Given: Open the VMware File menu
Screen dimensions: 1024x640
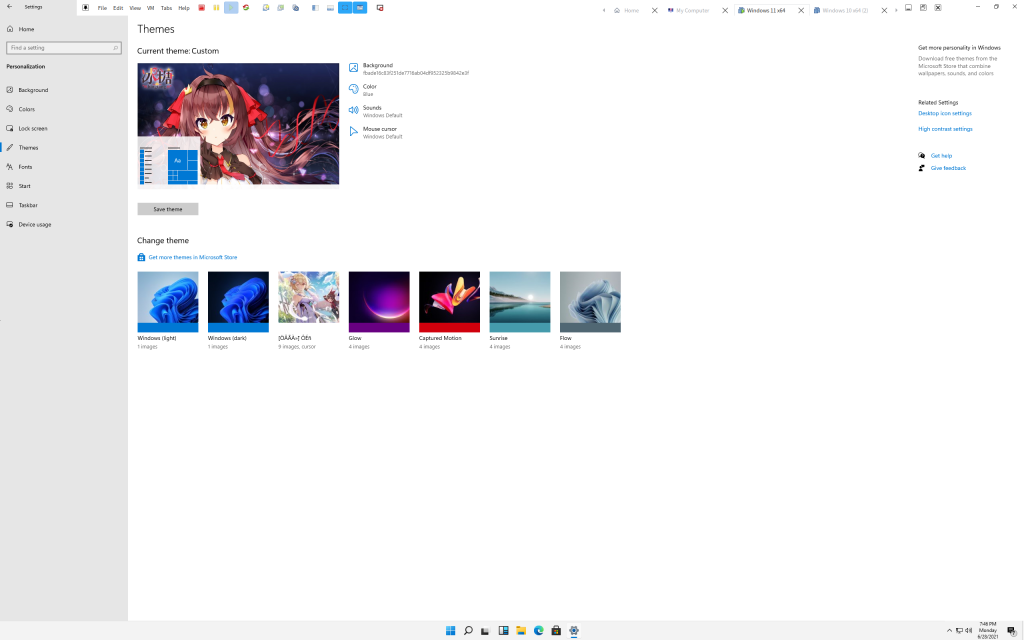Looking at the screenshot, I should click(x=103, y=8).
